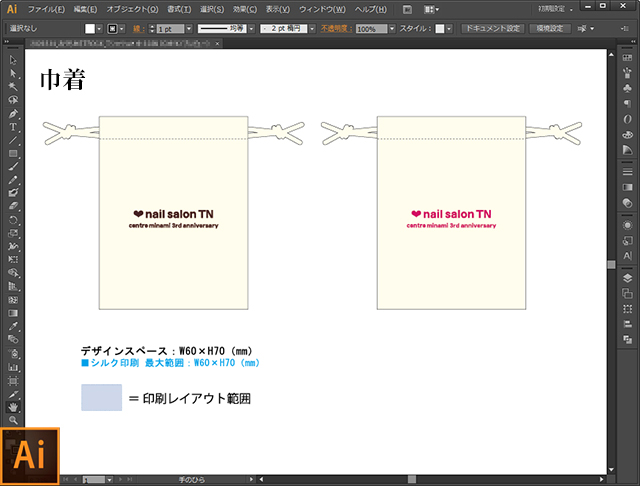Screen dimensions: 640x486
Task: Click the 線: stroke panel link
Action: tap(138, 29)
